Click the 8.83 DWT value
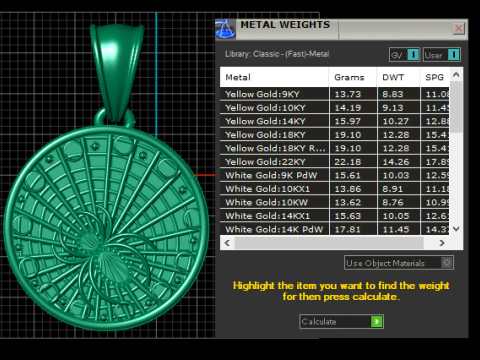Viewport: 480px width, 360px height. [x=393, y=94]
